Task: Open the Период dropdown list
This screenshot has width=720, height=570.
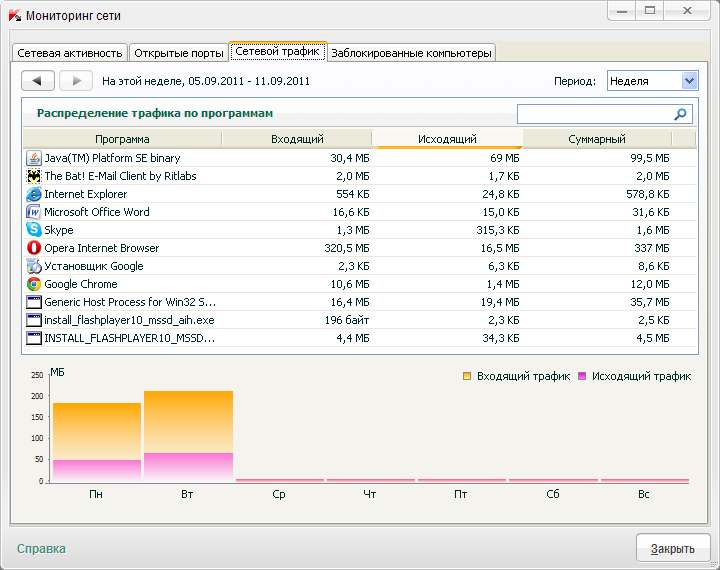Action: [x=688, y=81]
